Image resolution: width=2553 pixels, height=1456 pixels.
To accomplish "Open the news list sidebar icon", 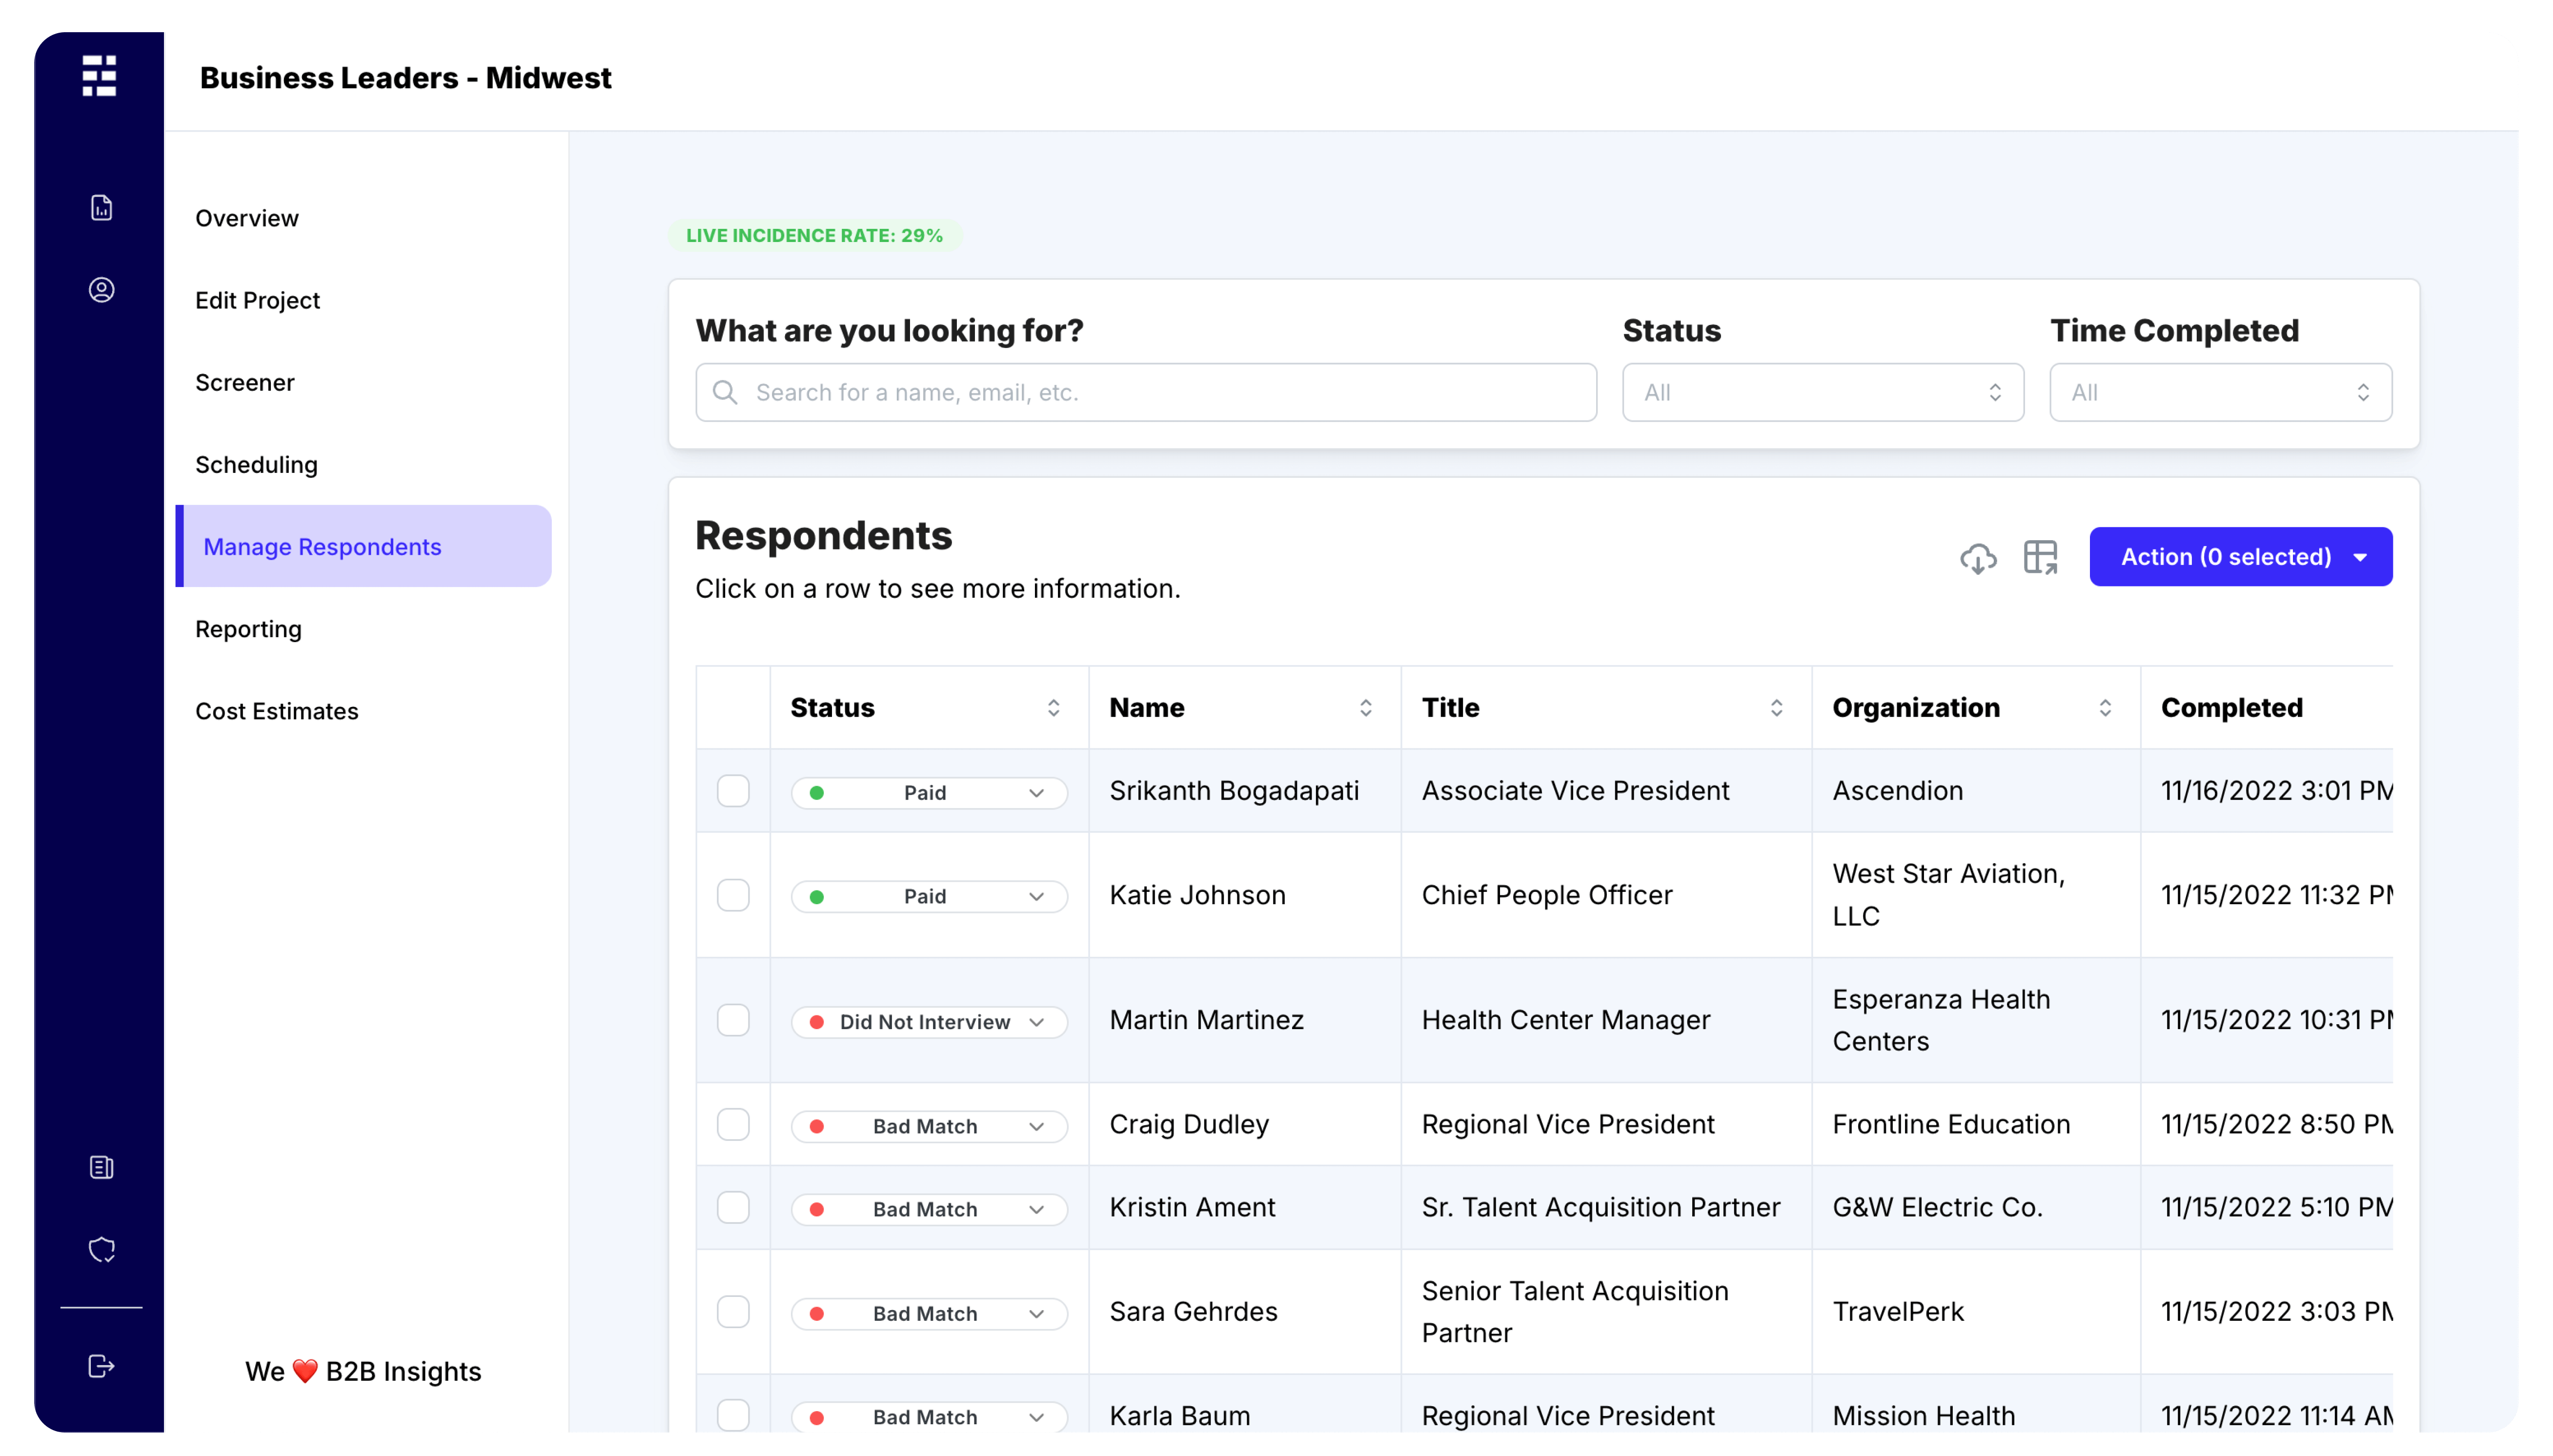I will pos(101,1167).
